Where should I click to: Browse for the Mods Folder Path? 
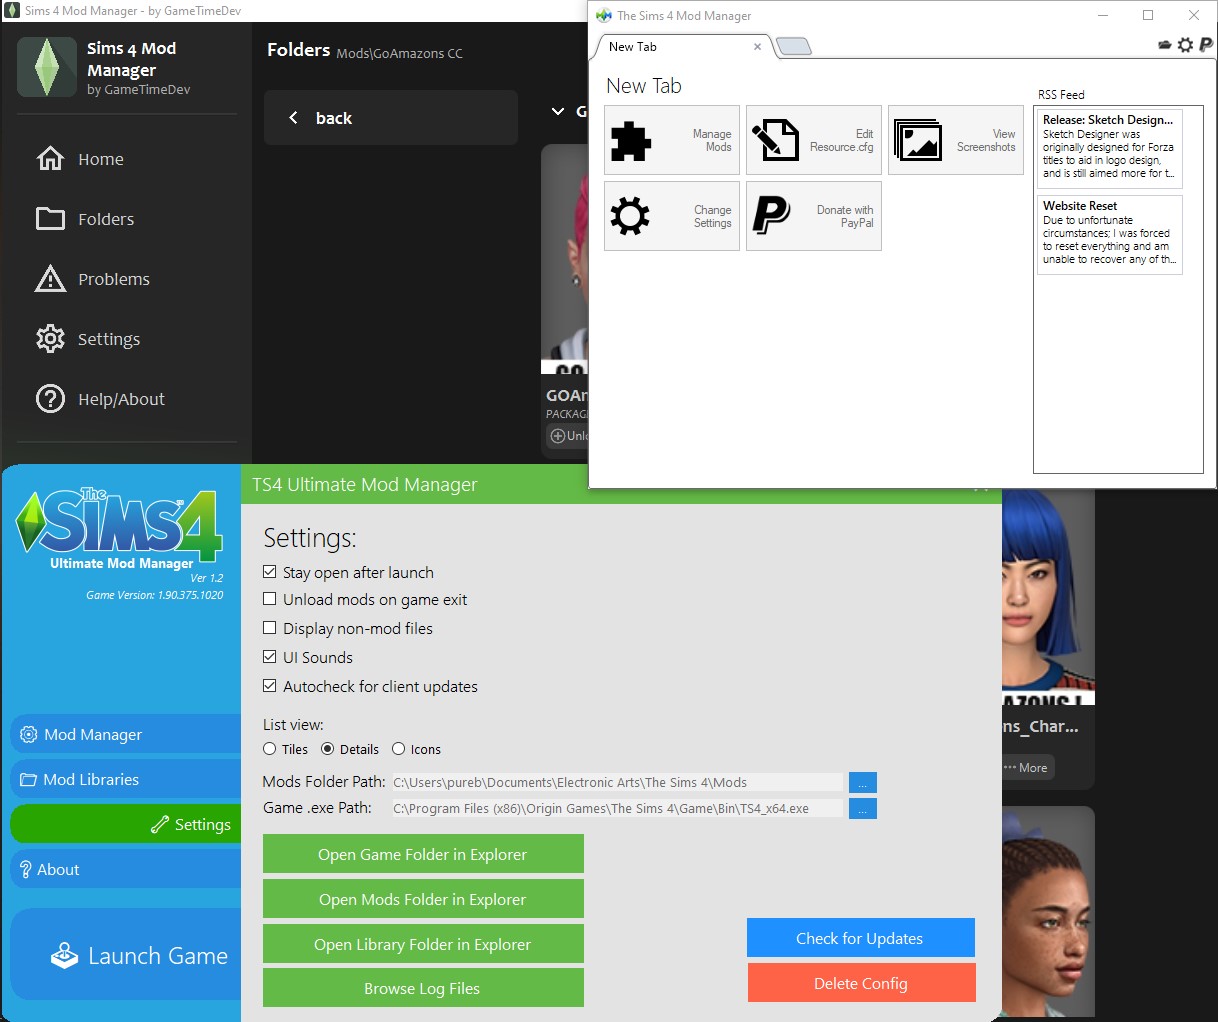click(x=863, y=783)
